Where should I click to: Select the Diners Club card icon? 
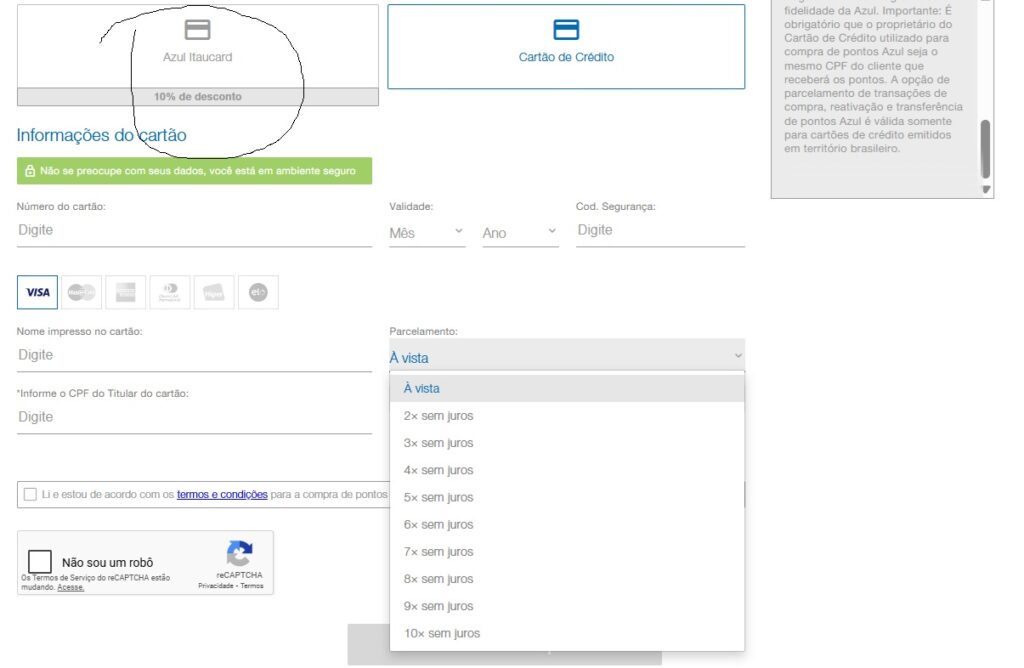[170, 292]
